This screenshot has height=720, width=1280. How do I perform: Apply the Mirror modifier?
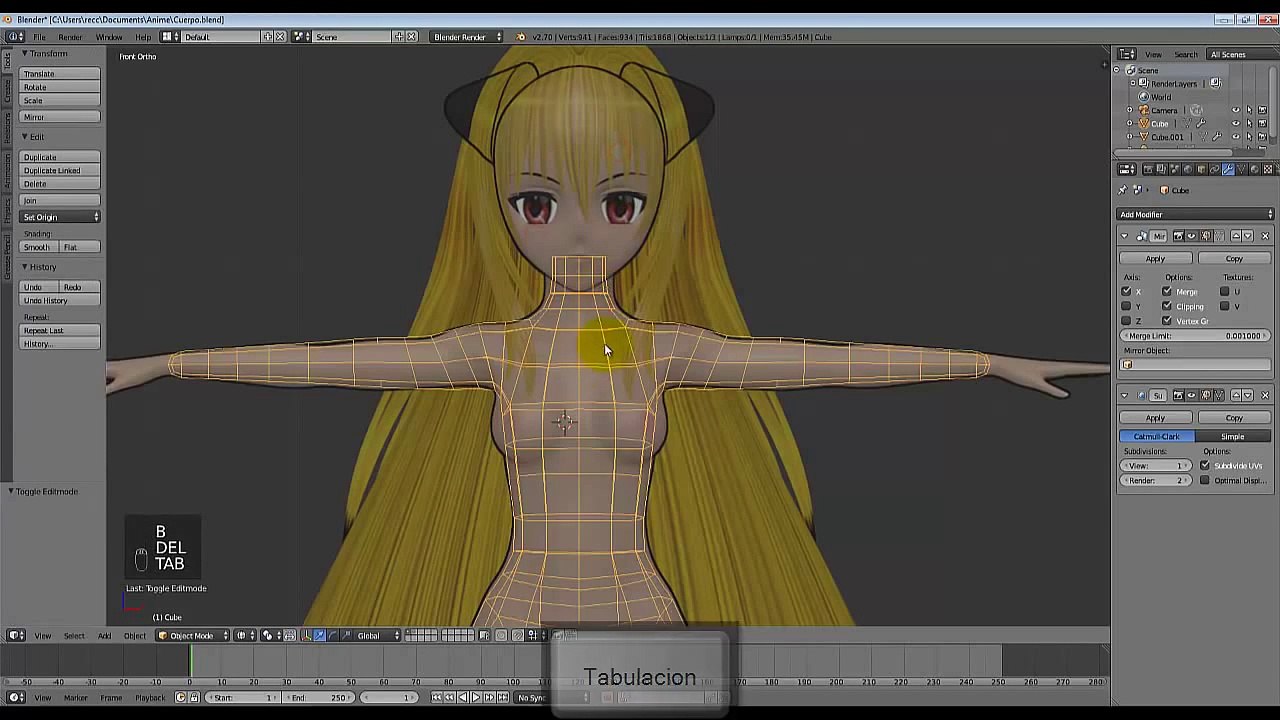coord(1155,259)
